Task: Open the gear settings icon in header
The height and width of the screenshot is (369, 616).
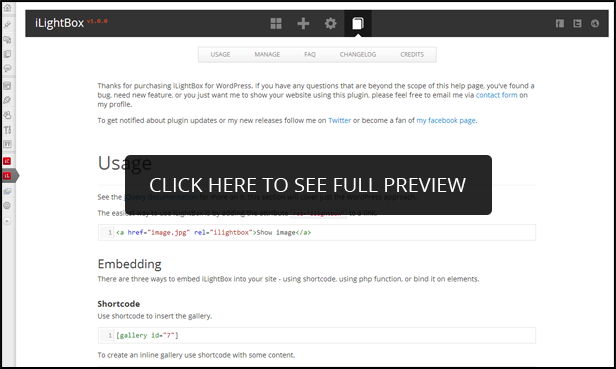Action: point(330,24)
